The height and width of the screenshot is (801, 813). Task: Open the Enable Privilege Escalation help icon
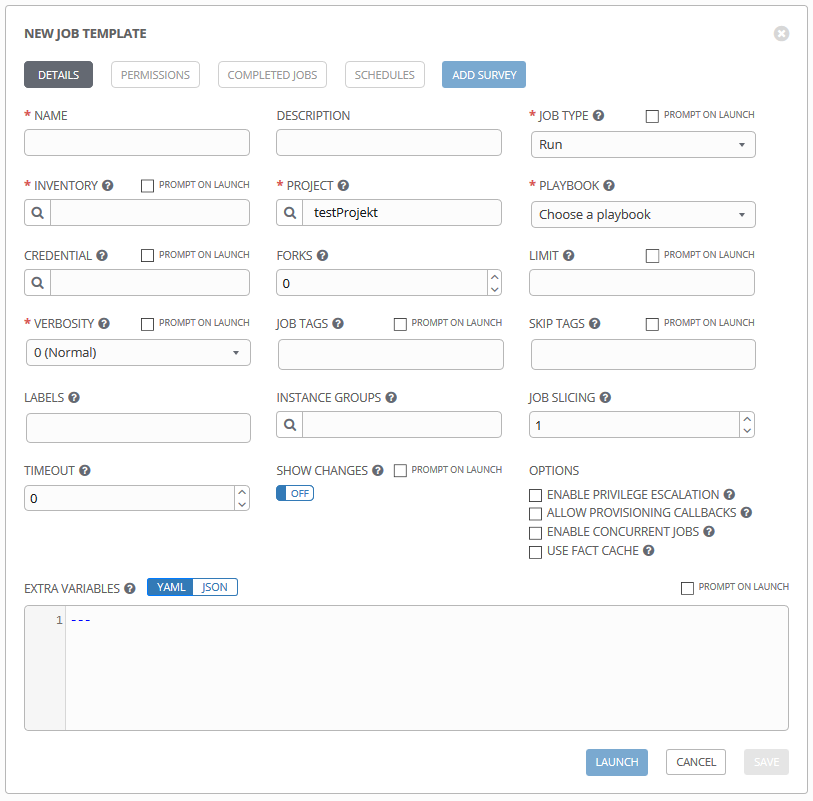click(730, 495)
